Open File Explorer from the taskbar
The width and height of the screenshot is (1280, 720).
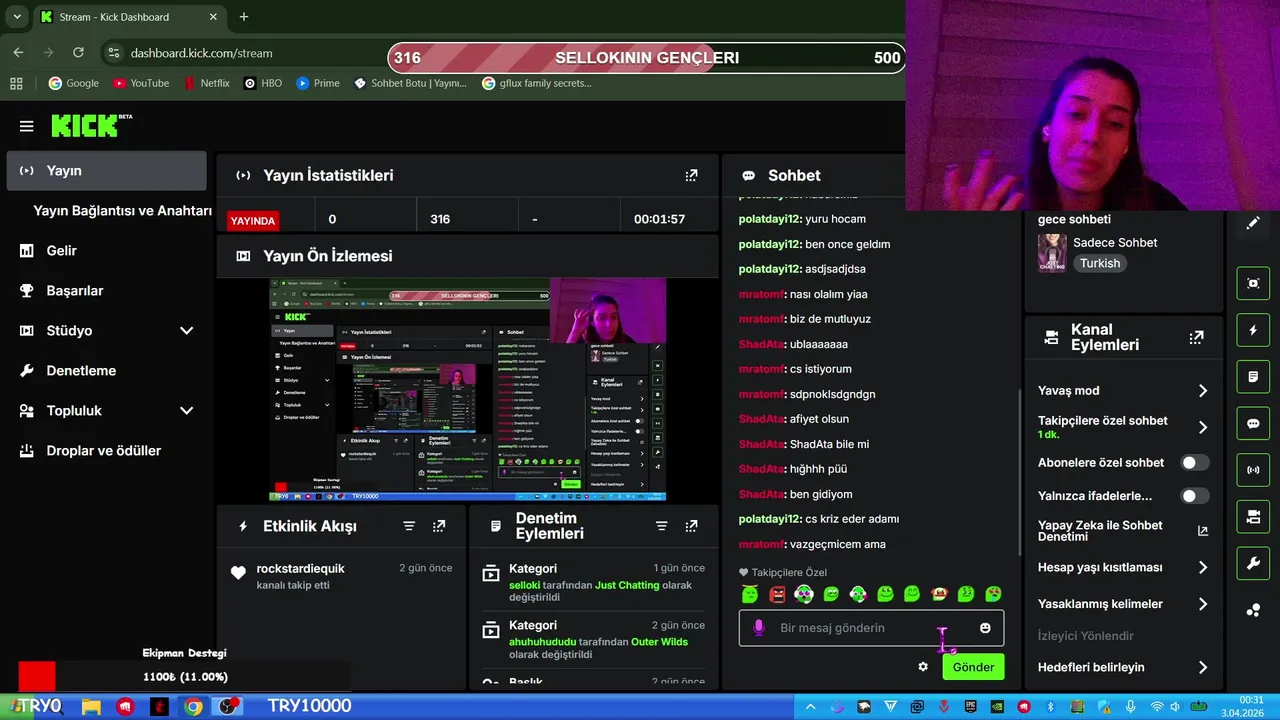tap(91, 707)
